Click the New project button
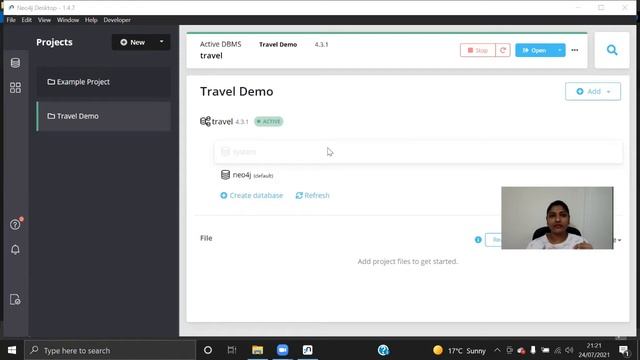 [133, 42]
